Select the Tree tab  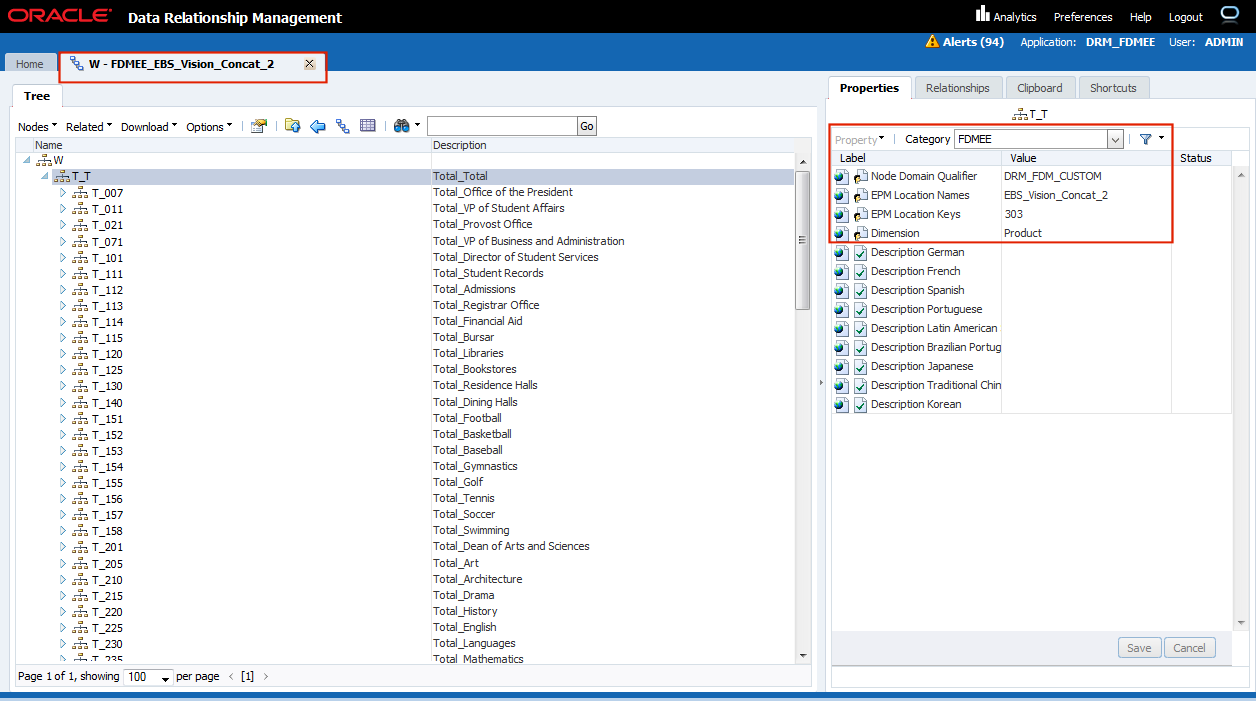pos(37,96)
